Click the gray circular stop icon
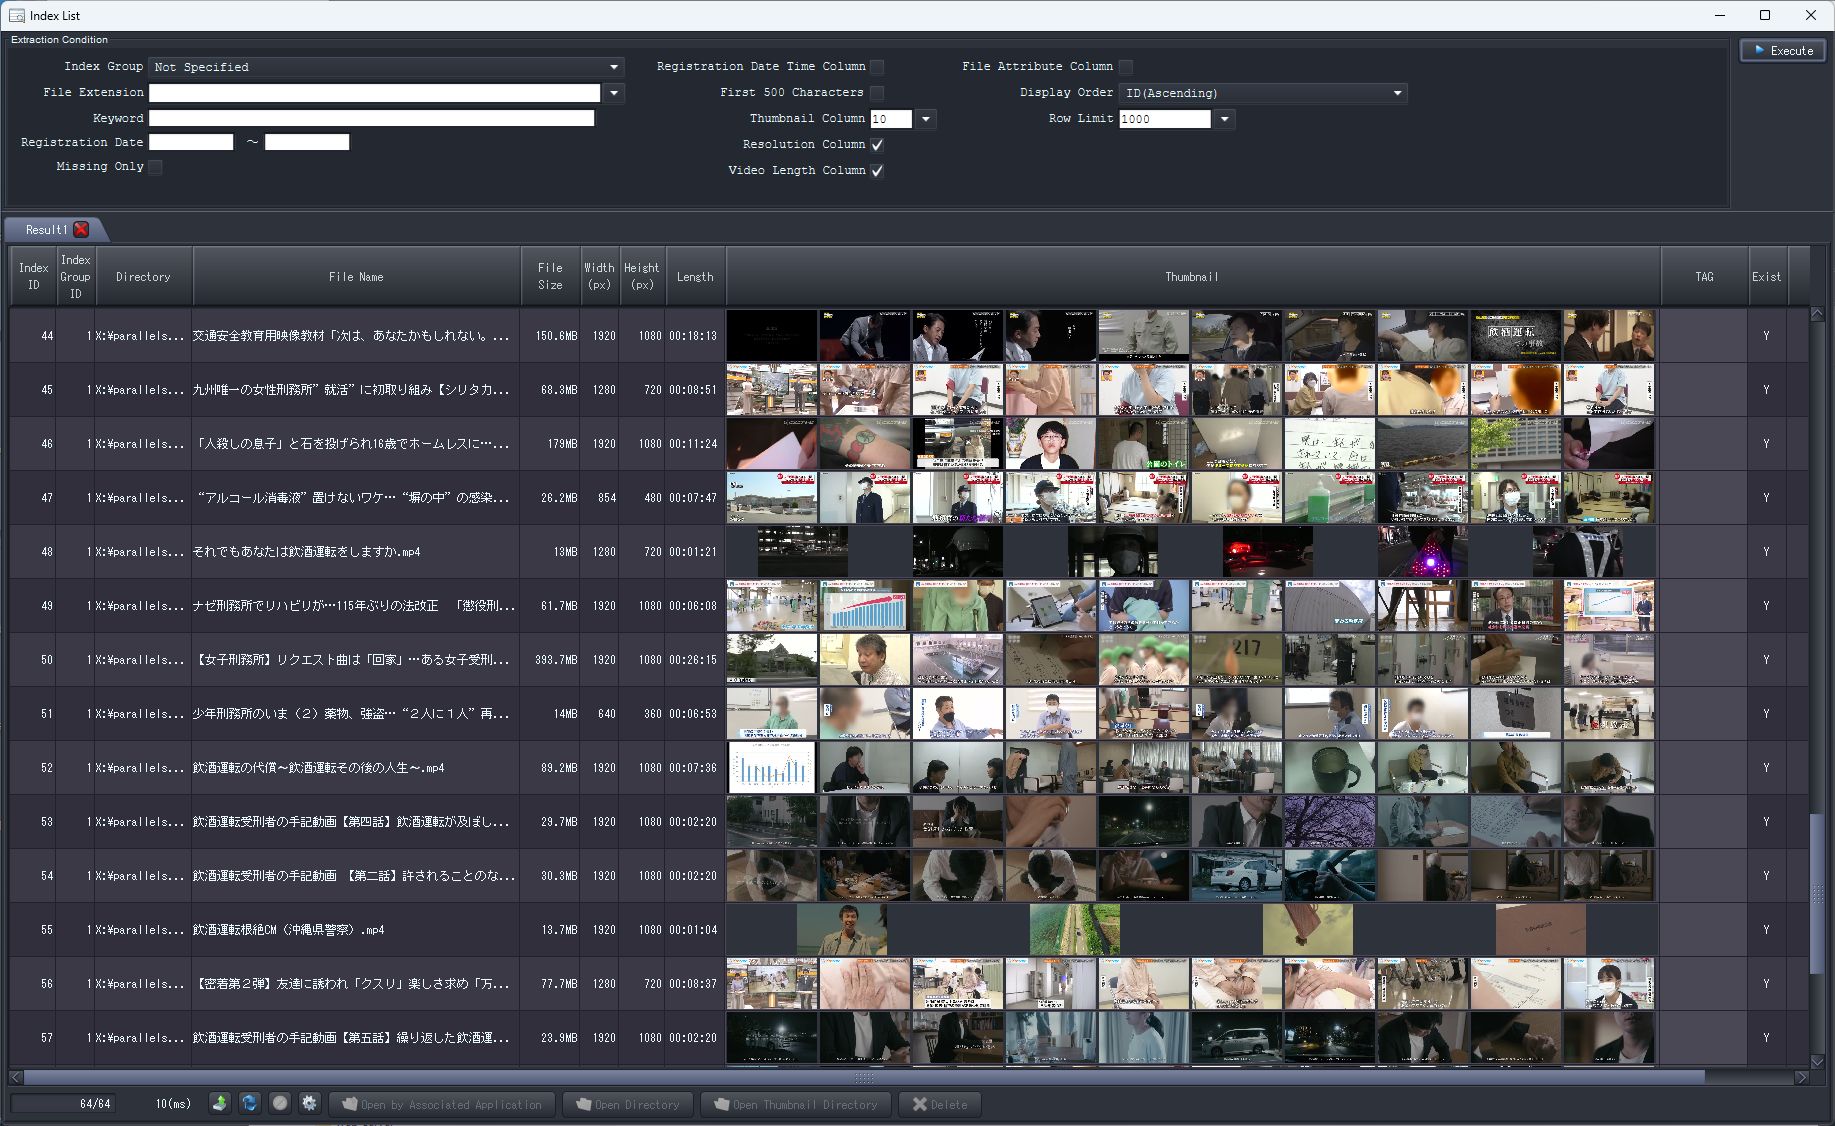The image size is (1835, 1126). pyautogui.click(x=280, y=1103)
